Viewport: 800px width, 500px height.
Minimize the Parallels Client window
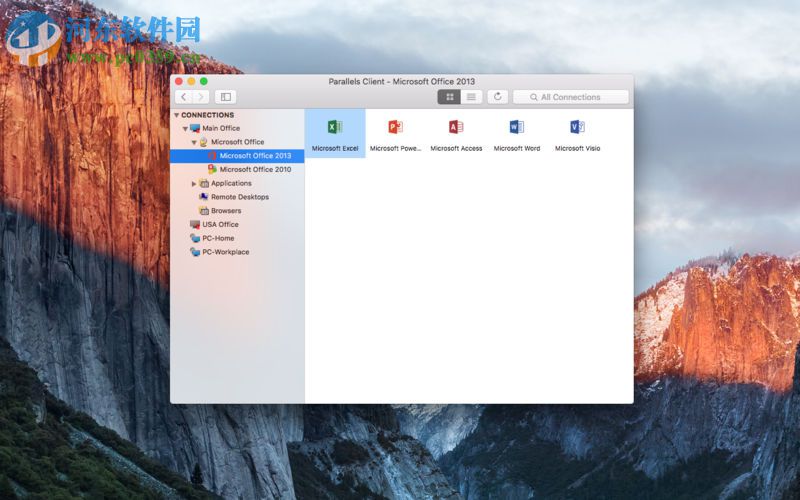[191, 81]
